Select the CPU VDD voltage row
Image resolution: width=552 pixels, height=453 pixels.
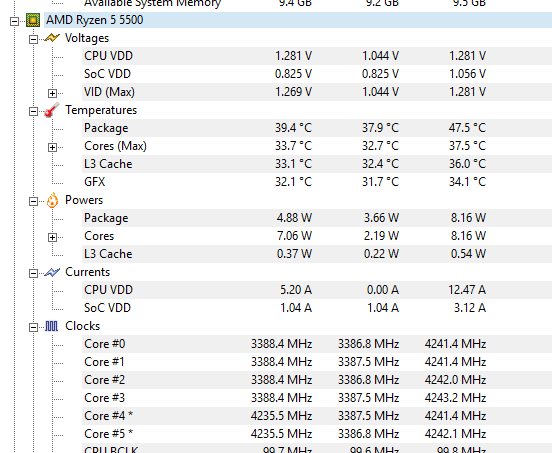tap(317, 56)
